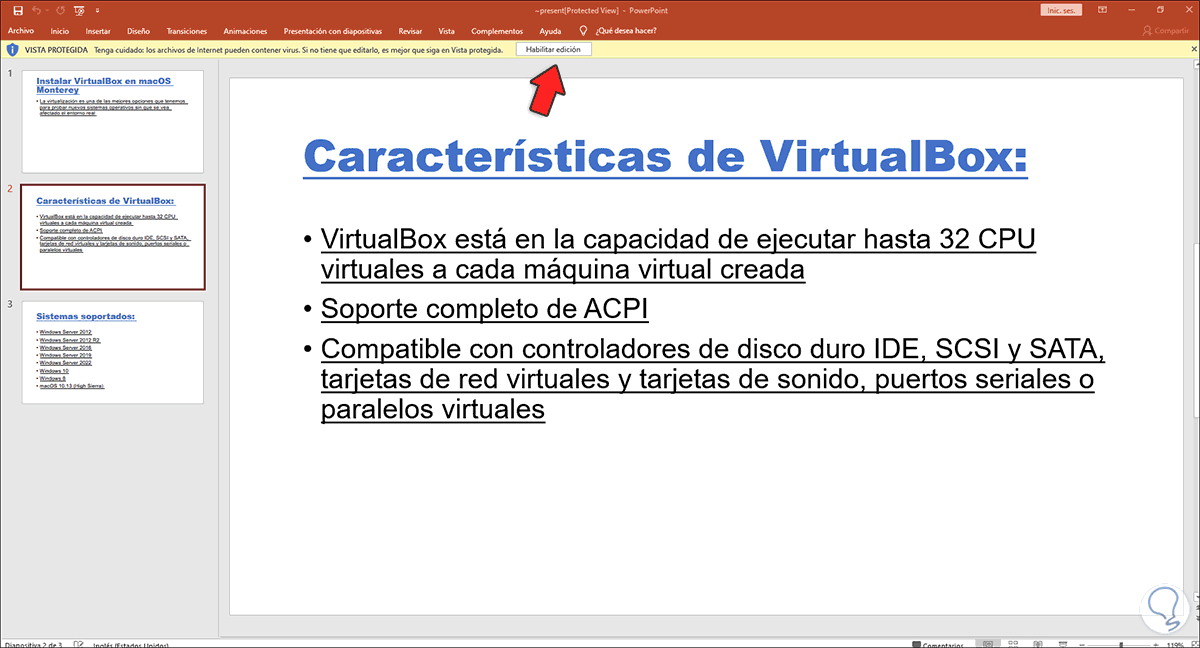
Task: Click the Undo arrow icon
Action: click(36, 10)
